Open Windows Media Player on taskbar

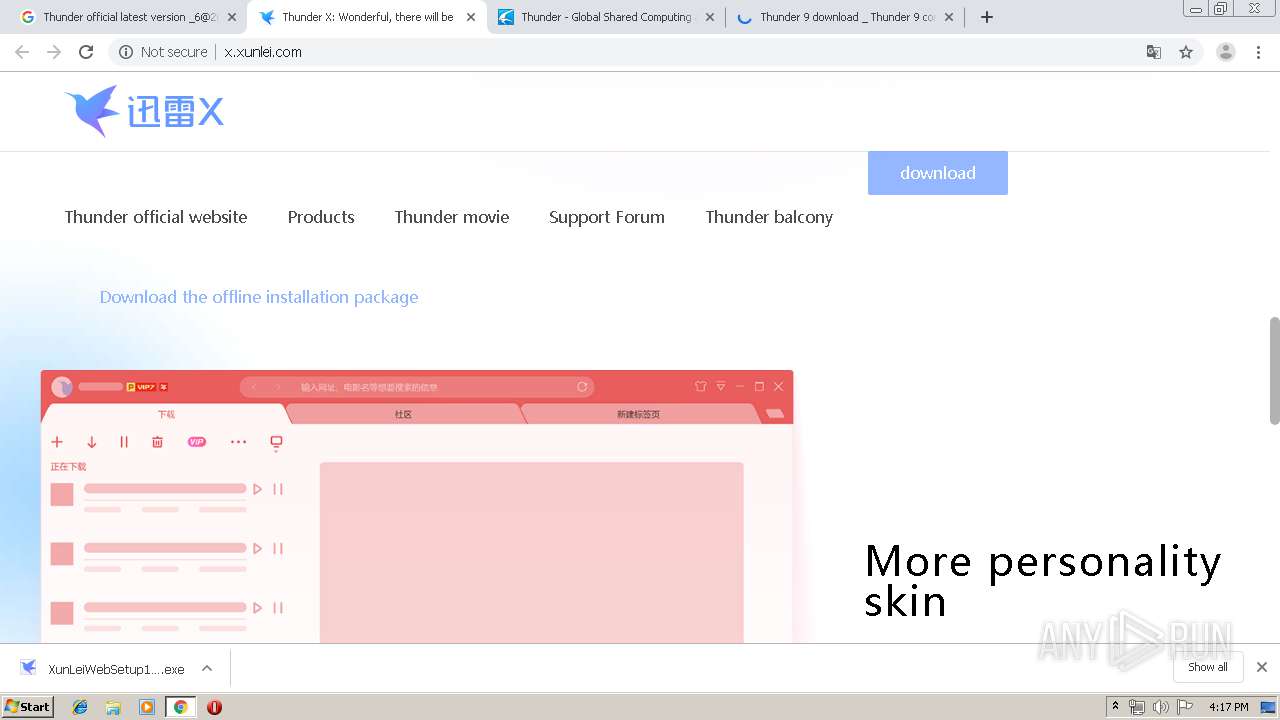(147, 707)
